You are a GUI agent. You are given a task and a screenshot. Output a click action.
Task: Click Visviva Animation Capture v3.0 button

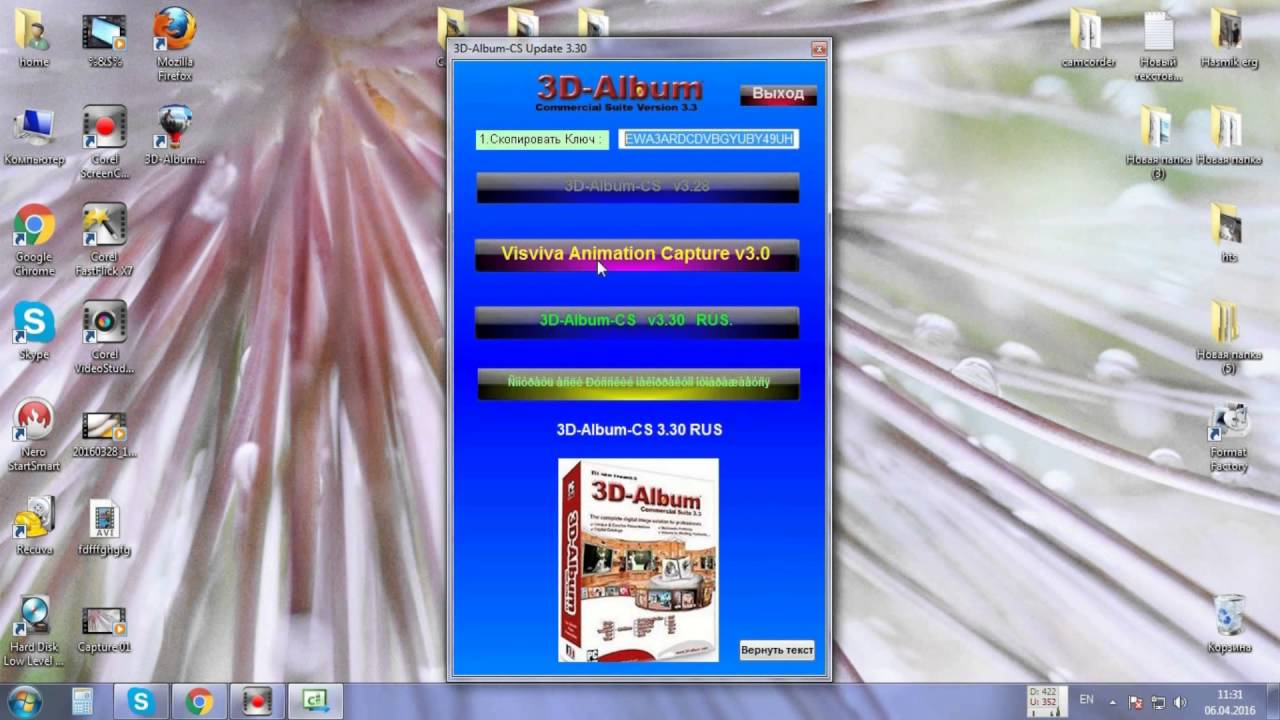(x=637, y=255)
